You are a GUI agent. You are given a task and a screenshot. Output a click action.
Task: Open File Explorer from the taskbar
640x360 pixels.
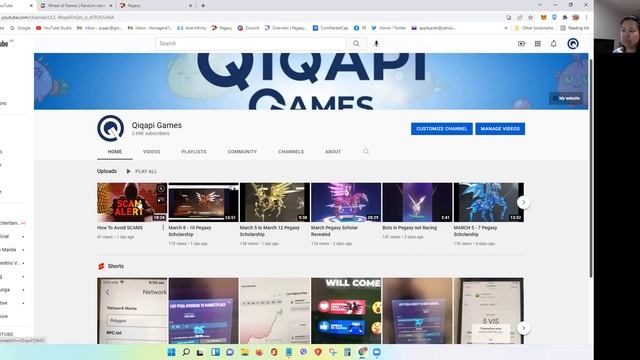(244, 352)
